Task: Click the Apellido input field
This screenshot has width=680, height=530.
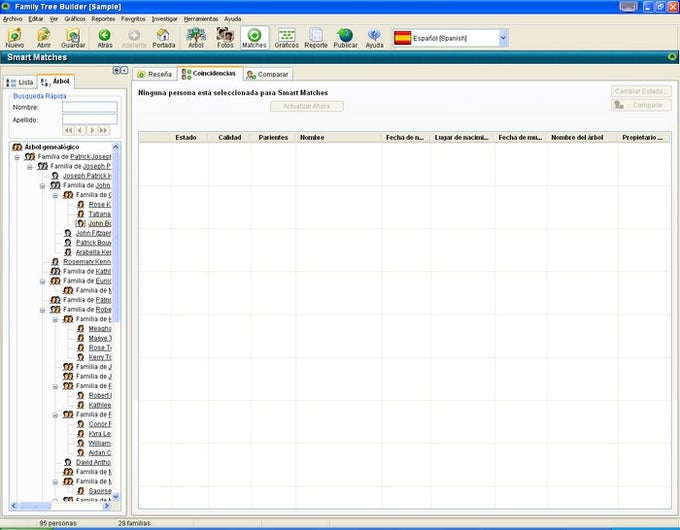Action: click(x=90, y=119)
